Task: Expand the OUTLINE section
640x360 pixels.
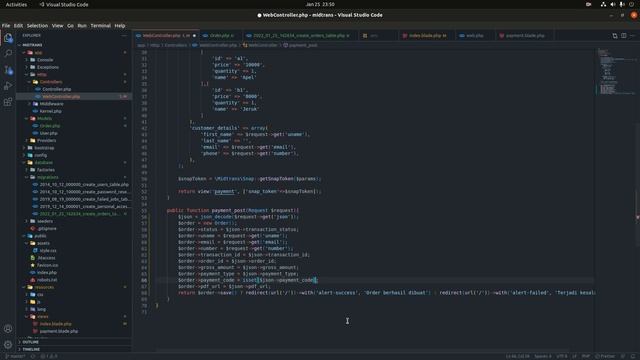Action: pyautogui.click(x=31, y=342)
